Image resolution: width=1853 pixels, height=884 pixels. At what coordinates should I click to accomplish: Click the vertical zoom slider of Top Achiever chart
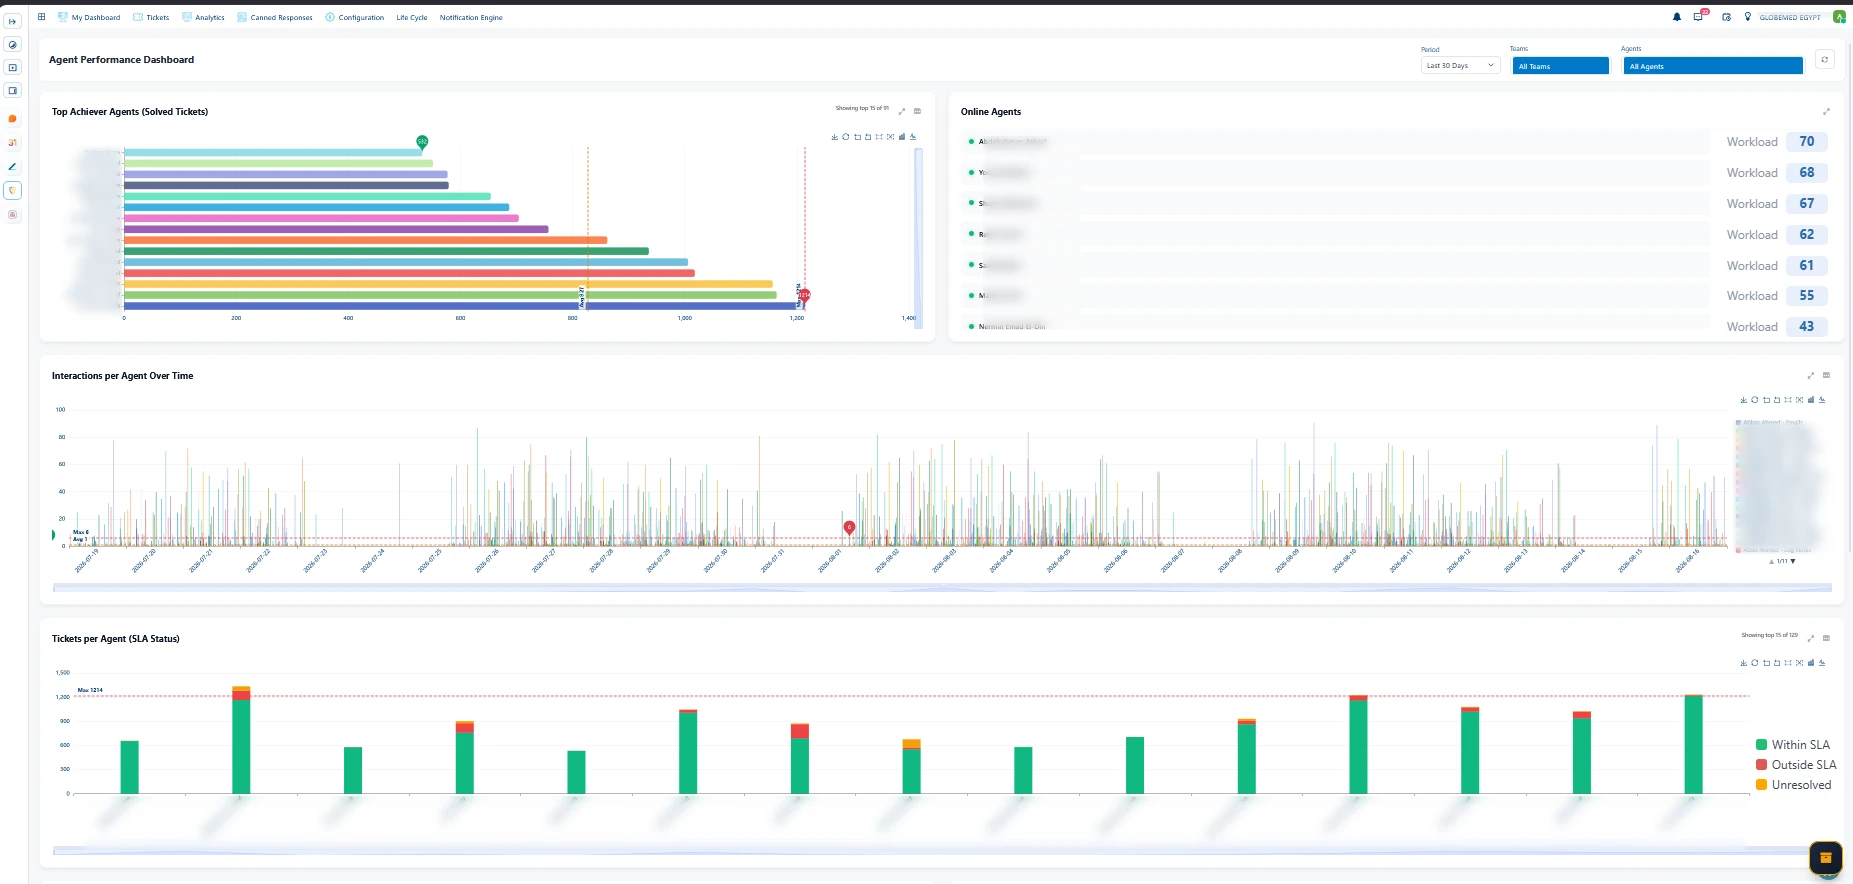tap(918, 236)
